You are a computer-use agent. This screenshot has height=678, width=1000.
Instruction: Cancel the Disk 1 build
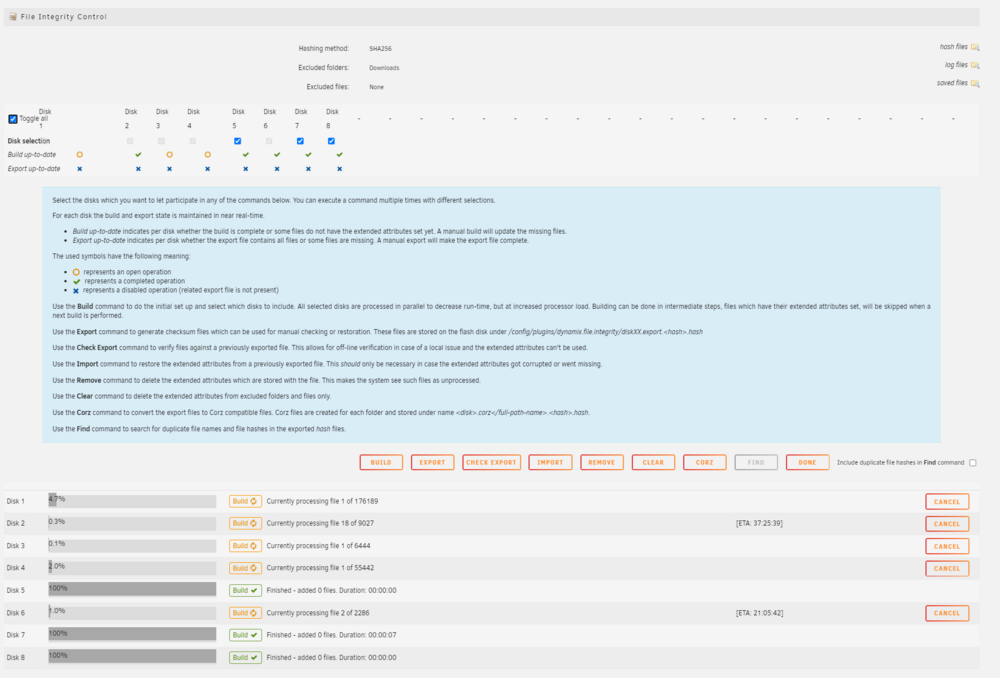[x=947, y=502]
